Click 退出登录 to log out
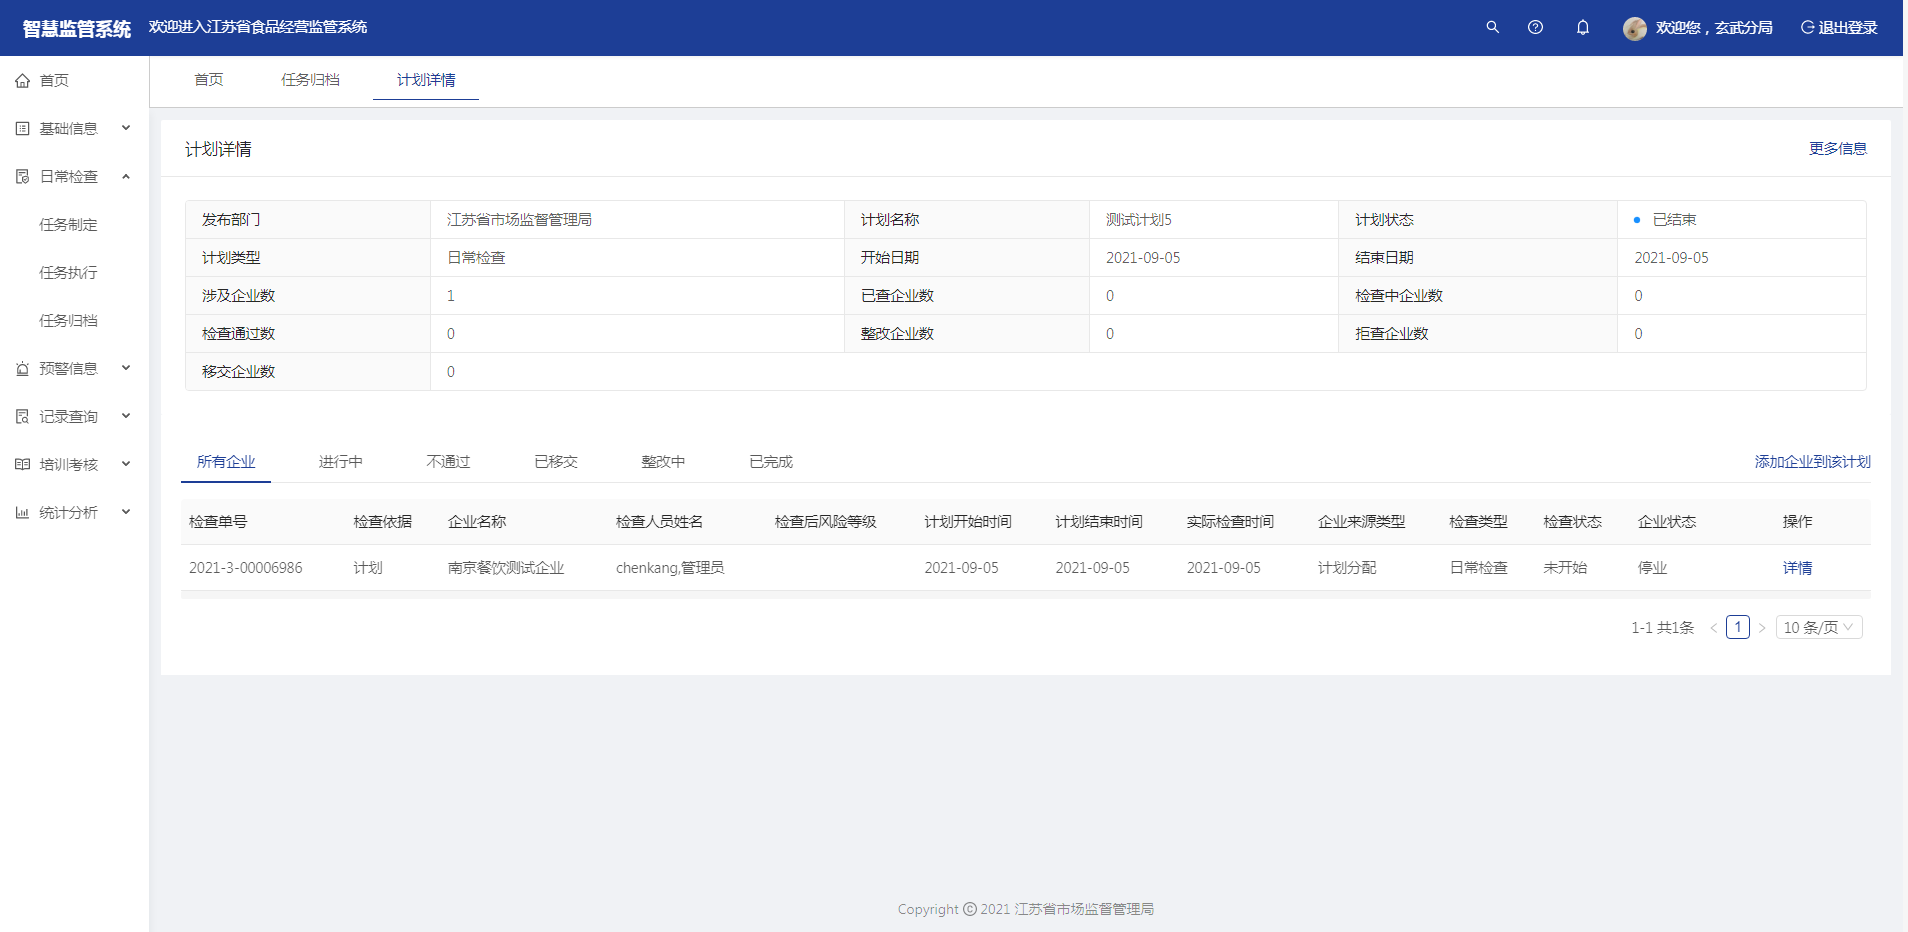The width and height of the screenshot is (1908, 932). 1839,28
